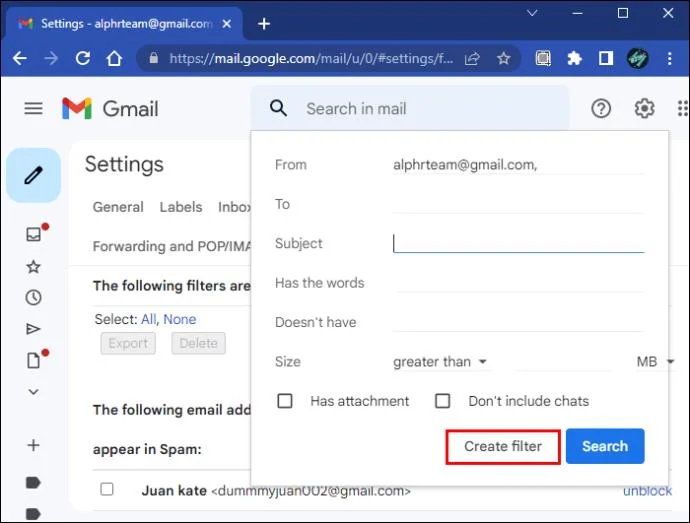Screen dimensions: 690x523
Task: Open Gmail Support help icon
Action: (x=601, y=108)
